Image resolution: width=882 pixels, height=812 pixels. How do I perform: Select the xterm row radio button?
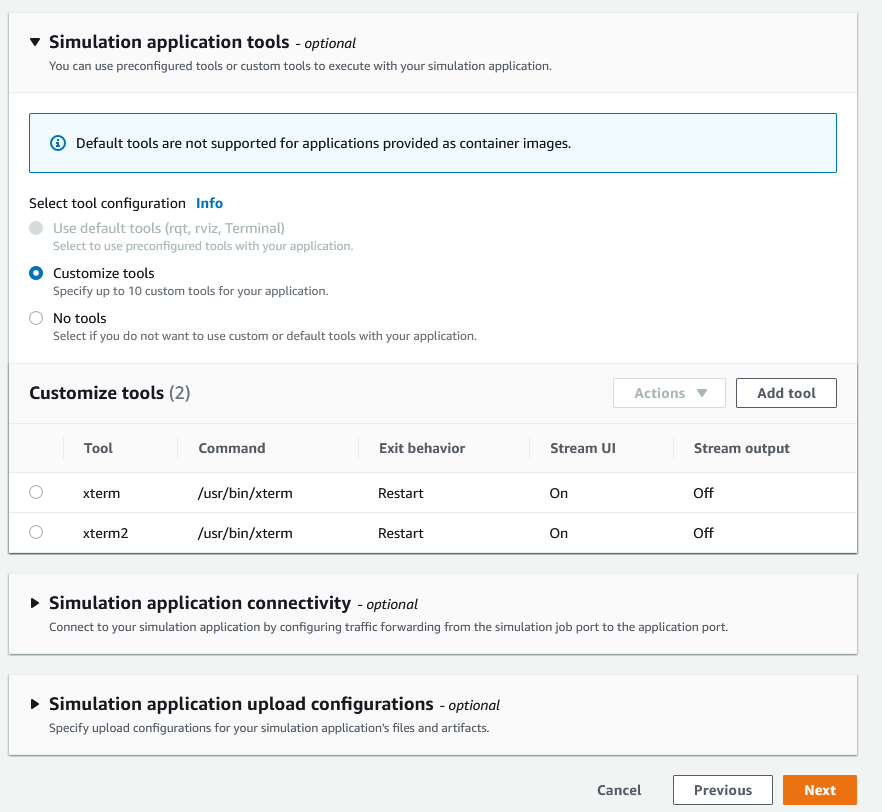pos(36,492)
